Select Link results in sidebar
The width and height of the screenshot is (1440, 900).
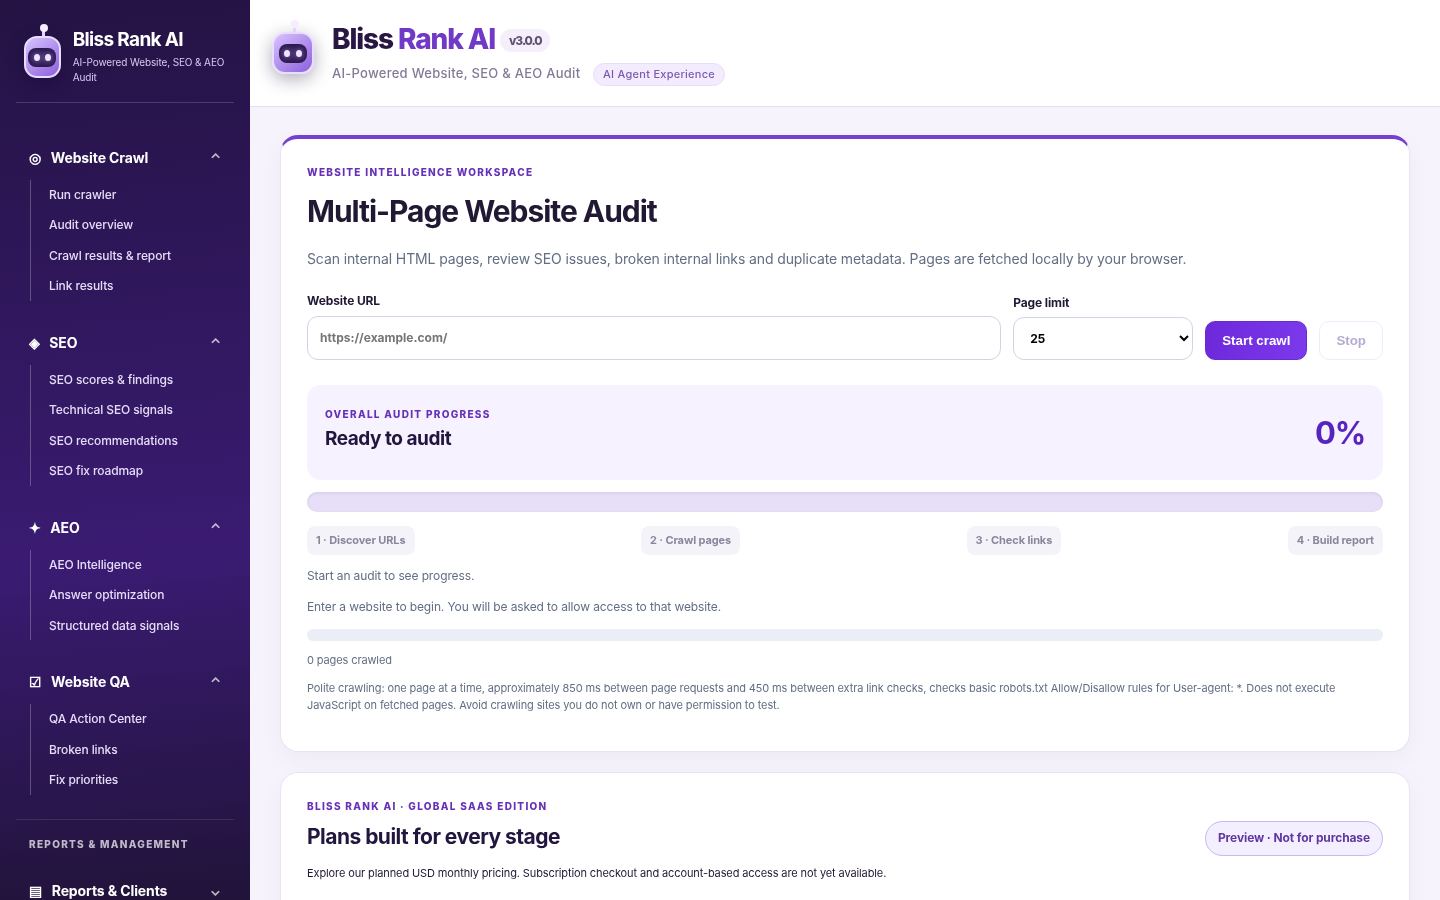[x=81, y=286]
